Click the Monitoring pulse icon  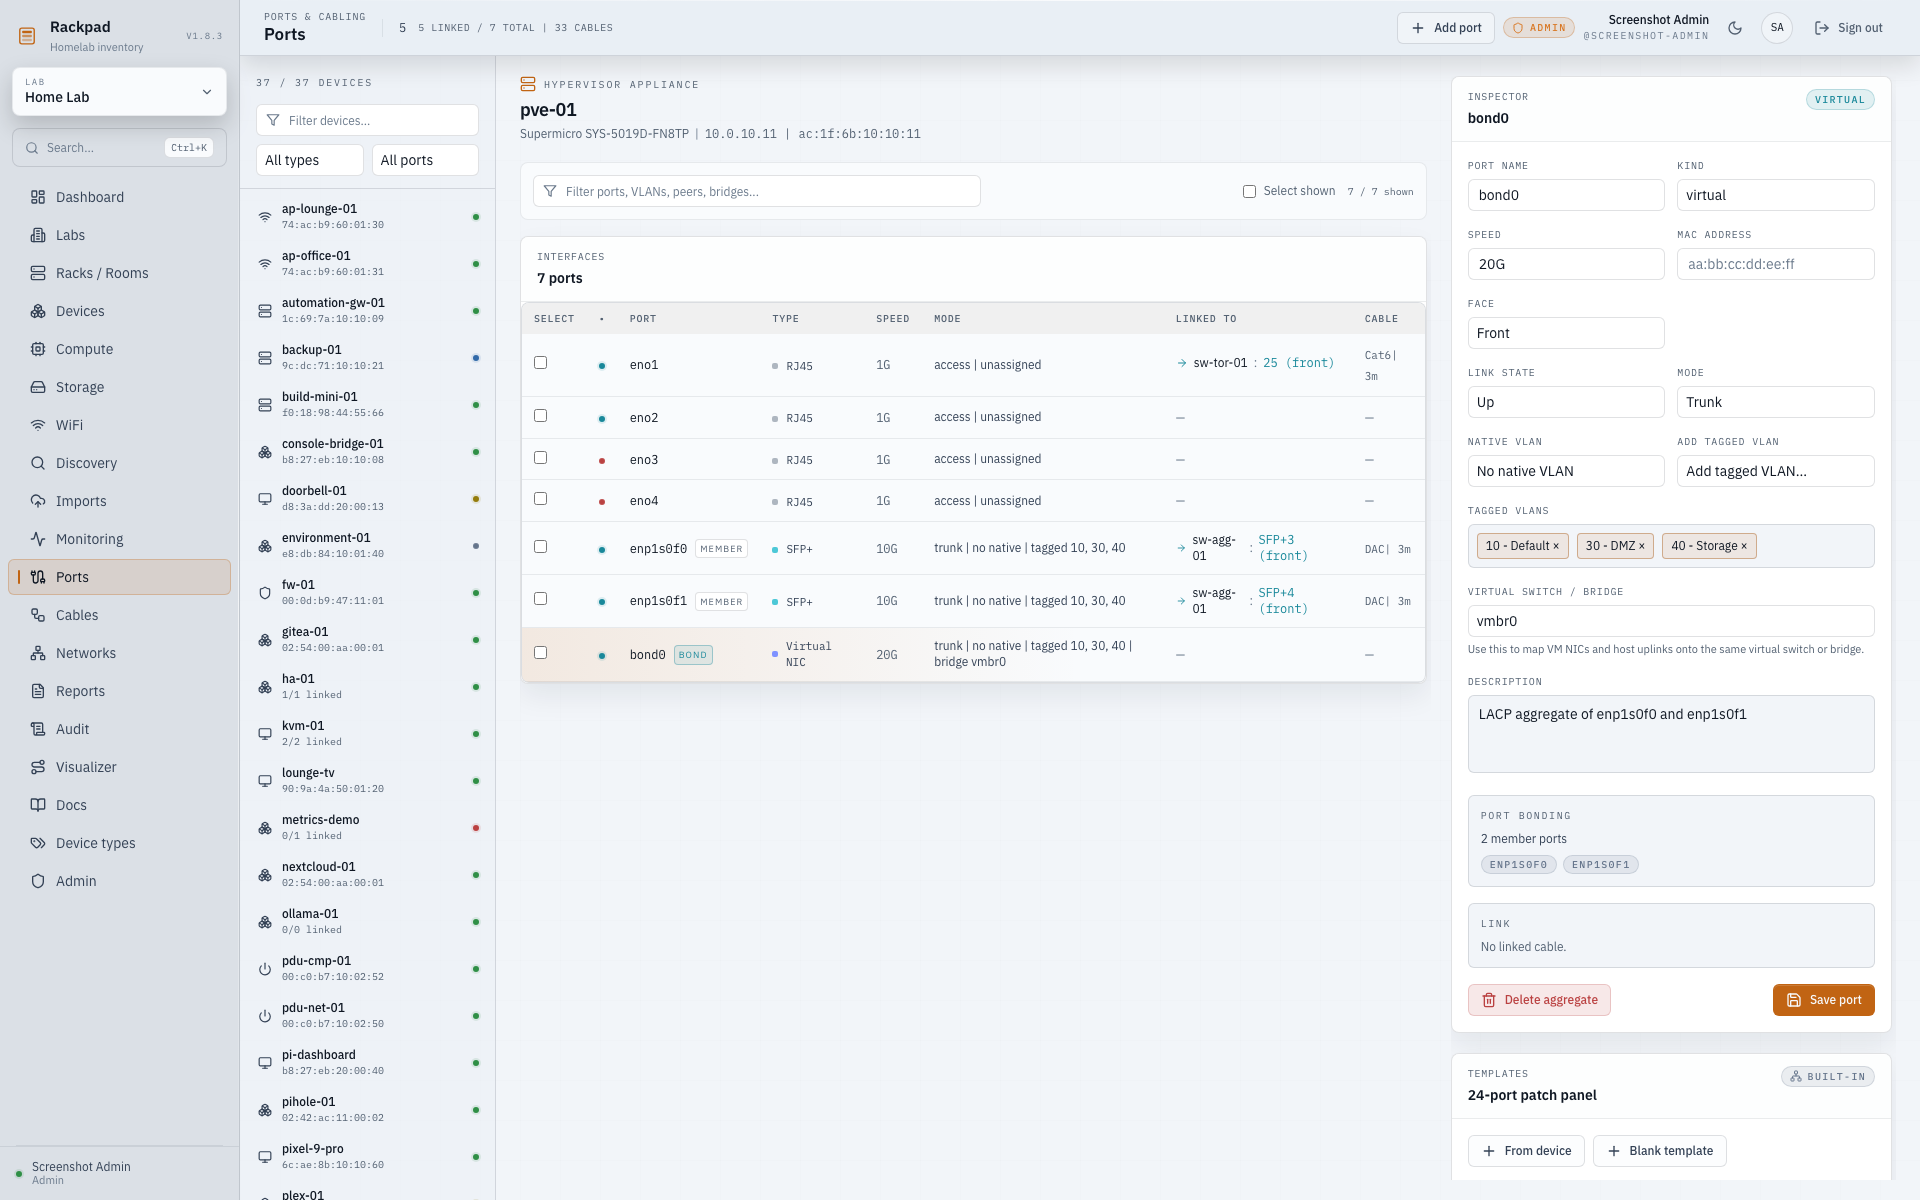coord(38,539)
